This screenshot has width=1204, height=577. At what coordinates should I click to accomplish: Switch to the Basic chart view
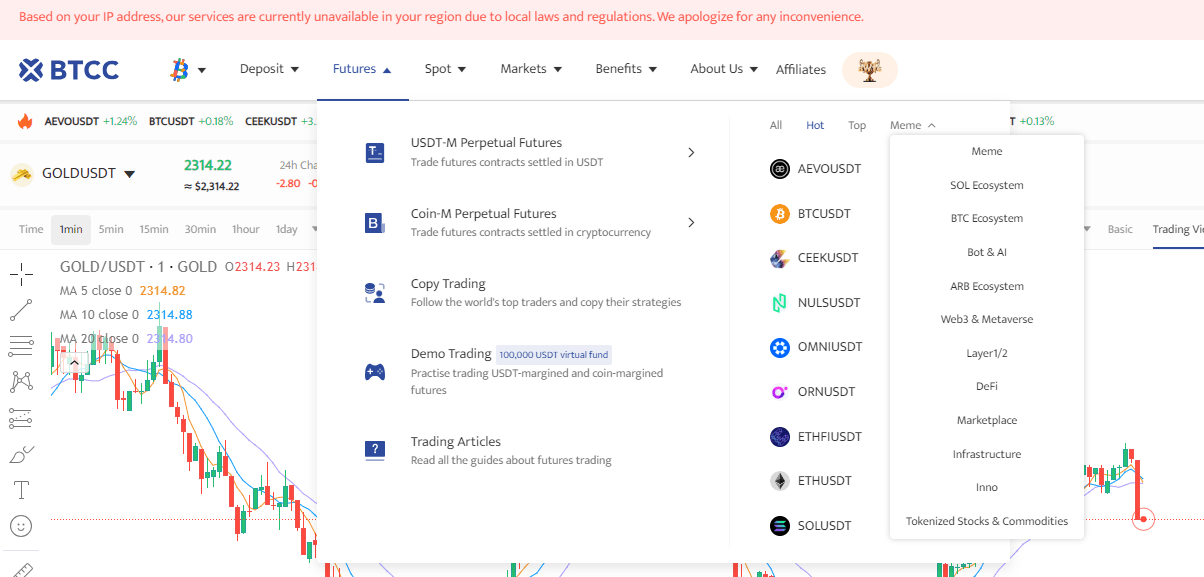coord(1120,229)
